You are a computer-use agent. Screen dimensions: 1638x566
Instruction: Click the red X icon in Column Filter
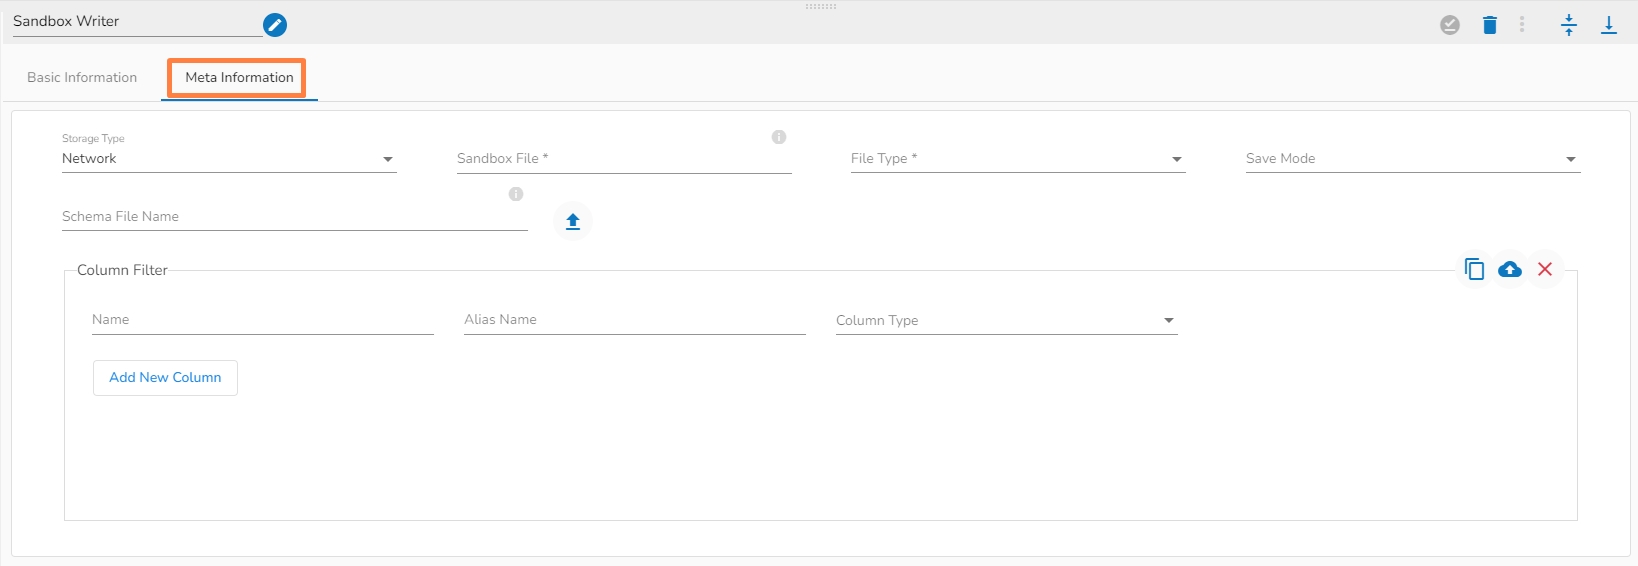(x=1545, y=269)
